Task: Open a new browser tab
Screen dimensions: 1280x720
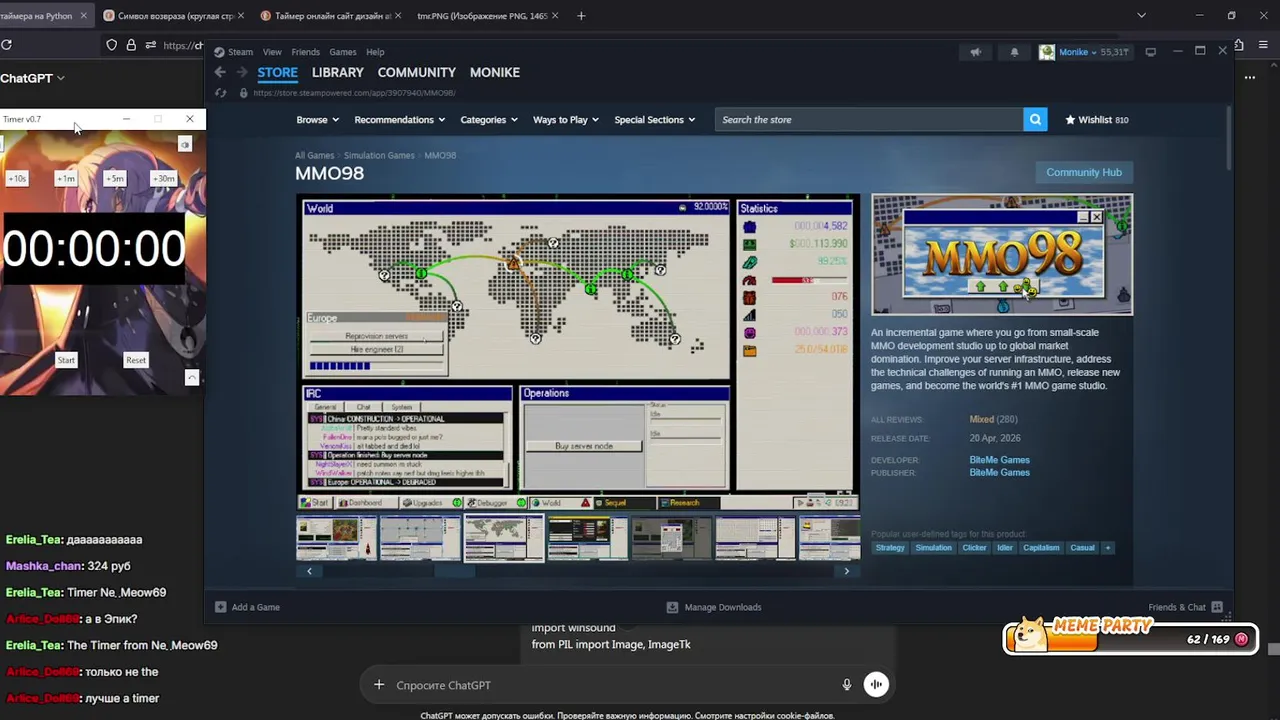Action: (581, 16)
